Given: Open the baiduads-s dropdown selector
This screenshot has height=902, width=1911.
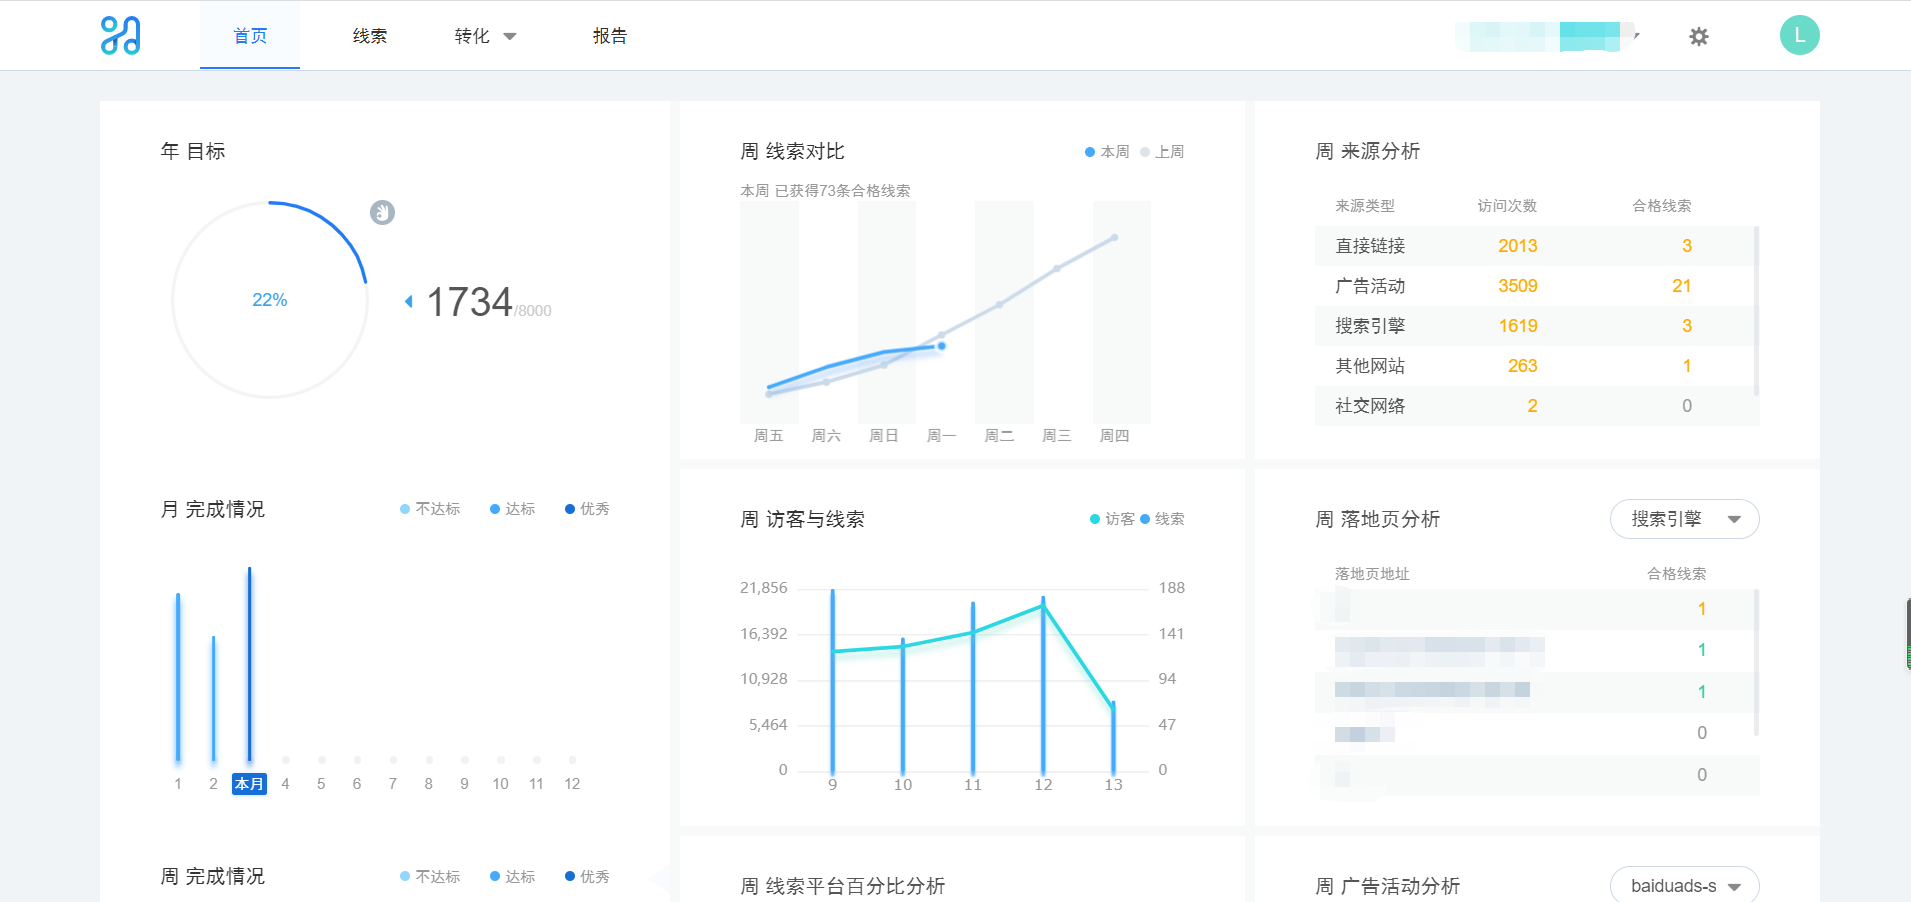Looking at the screenshot, I should click(1684, 885).
